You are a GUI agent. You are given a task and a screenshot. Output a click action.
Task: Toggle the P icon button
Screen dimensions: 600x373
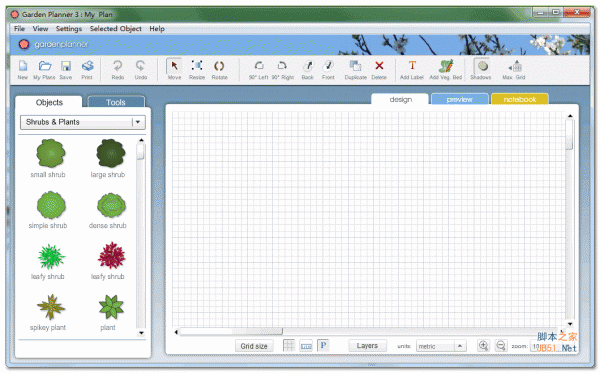coord(323,346)
